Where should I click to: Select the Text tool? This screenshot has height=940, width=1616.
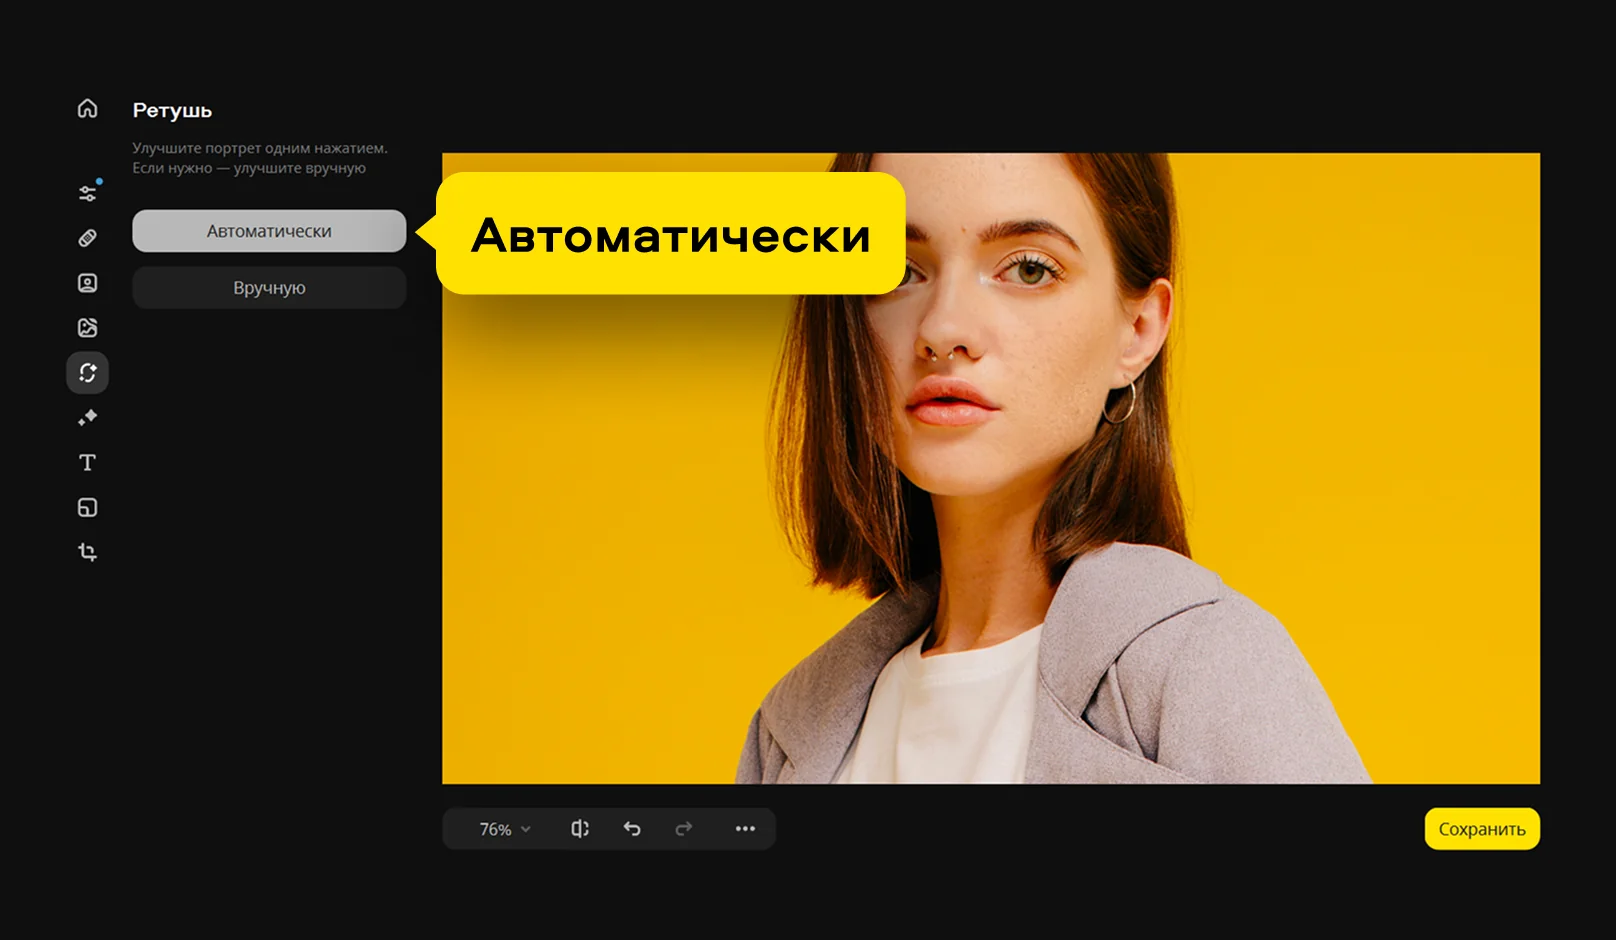[x=88, y=462]
